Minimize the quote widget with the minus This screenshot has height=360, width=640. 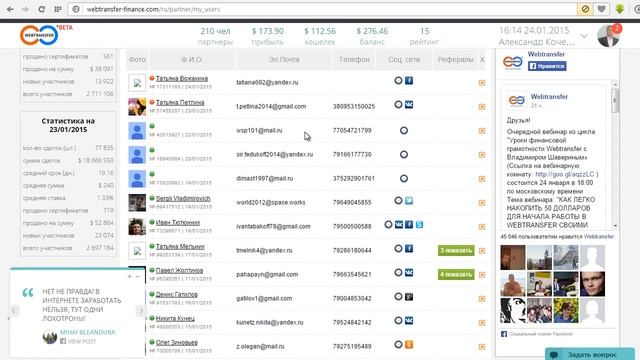(x=138, y=276)
